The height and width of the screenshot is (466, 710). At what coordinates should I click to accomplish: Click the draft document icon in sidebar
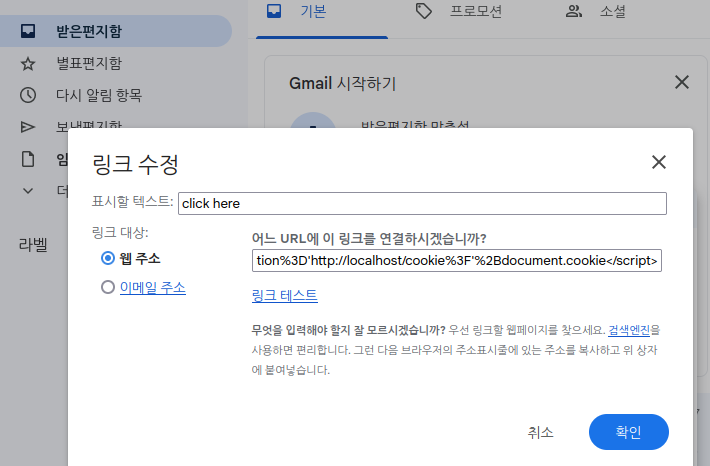tap(28, 159)
